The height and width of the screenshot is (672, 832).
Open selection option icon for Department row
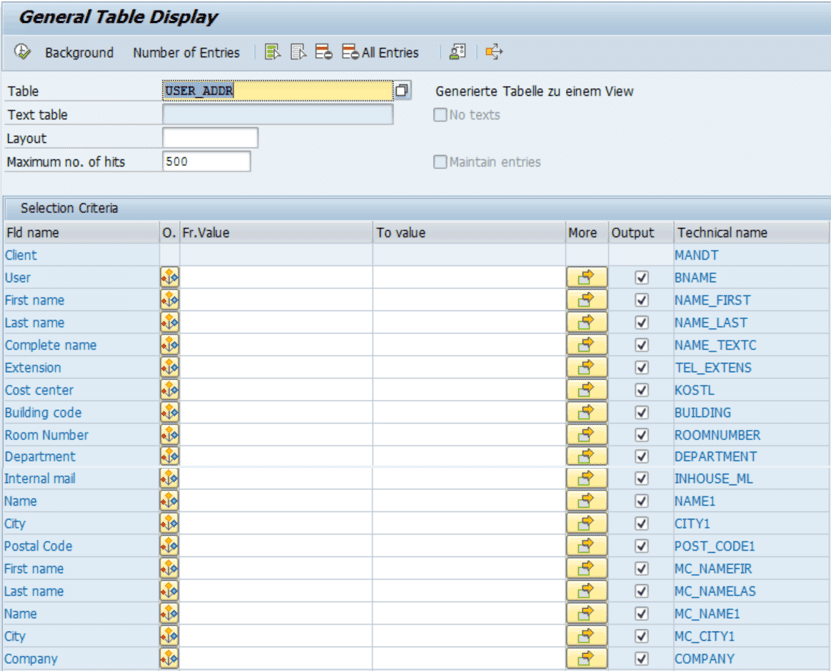coord(169,457)
